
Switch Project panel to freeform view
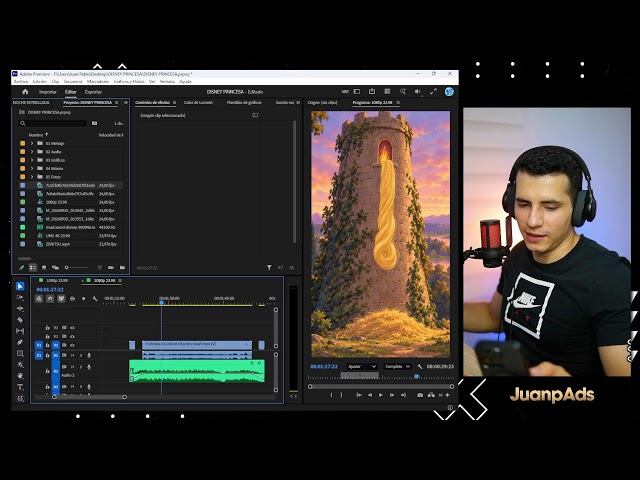pyautogui.click(x=55, y=267)
